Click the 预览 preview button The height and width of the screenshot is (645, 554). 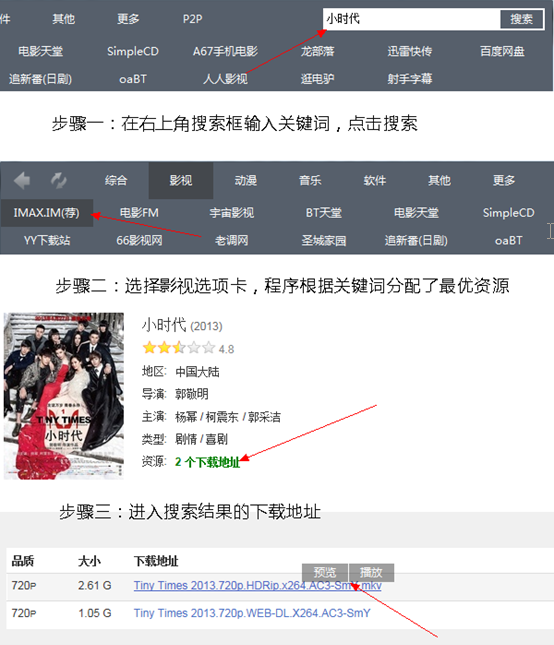pyautogui.click(x=325, y=572)
